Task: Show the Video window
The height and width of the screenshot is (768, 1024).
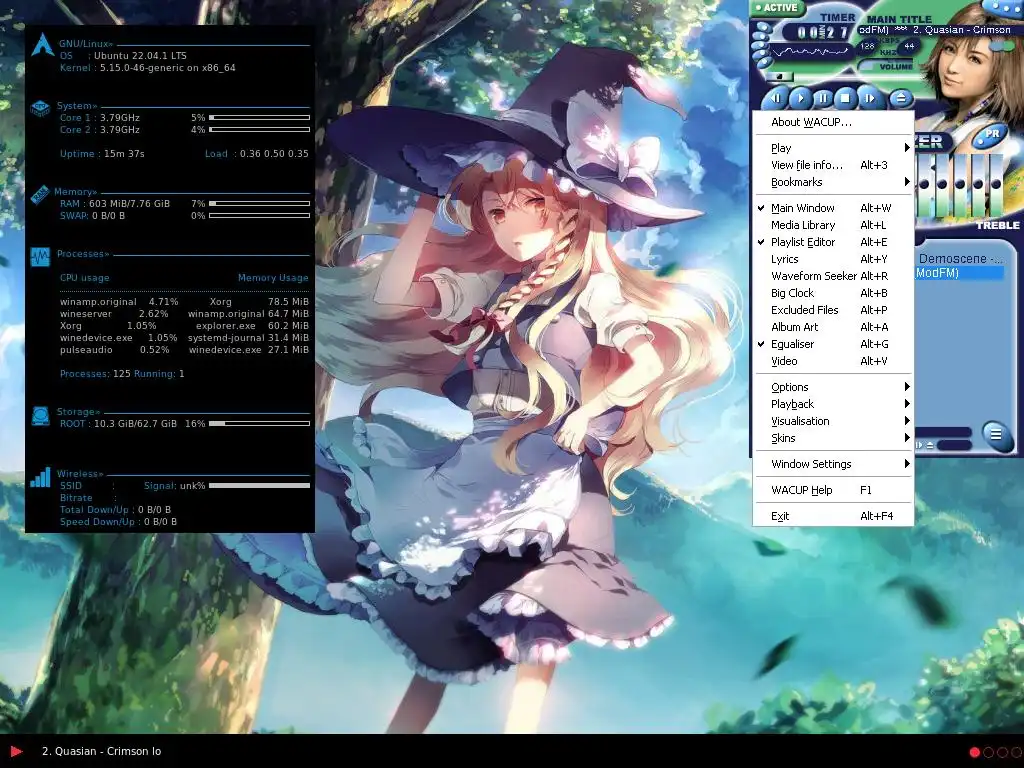Action: pos(833,360)
